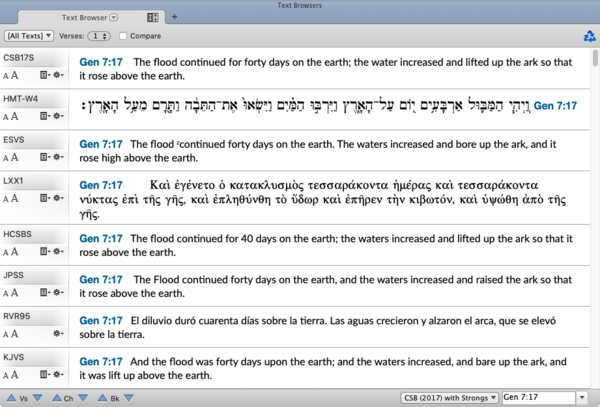Viewport: 600px width, 407px height.
Task: Decrease text size for JPSS row
Action: 5,293
